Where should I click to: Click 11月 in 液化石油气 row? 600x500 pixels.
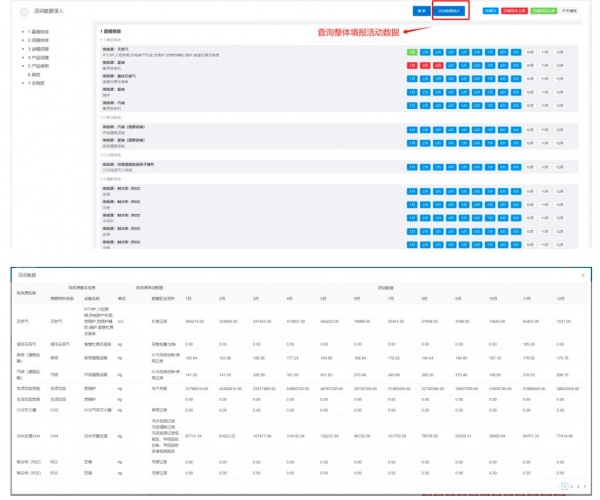[545, 79]
